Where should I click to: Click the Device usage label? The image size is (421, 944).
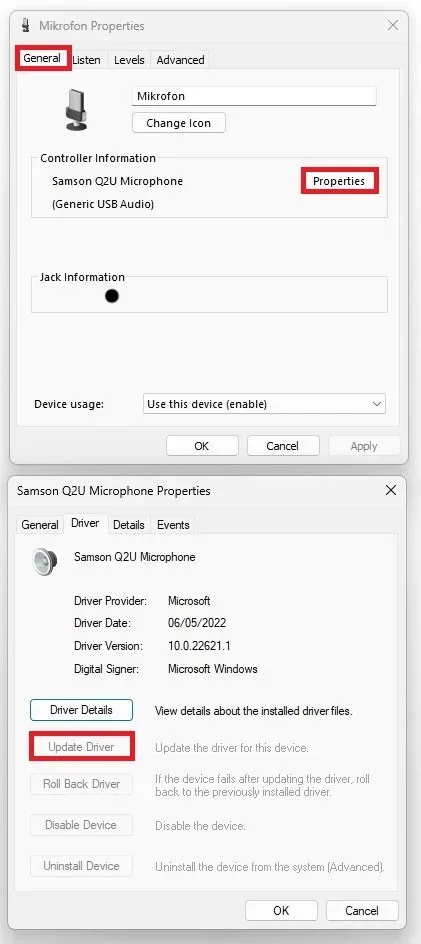(69, 404)
